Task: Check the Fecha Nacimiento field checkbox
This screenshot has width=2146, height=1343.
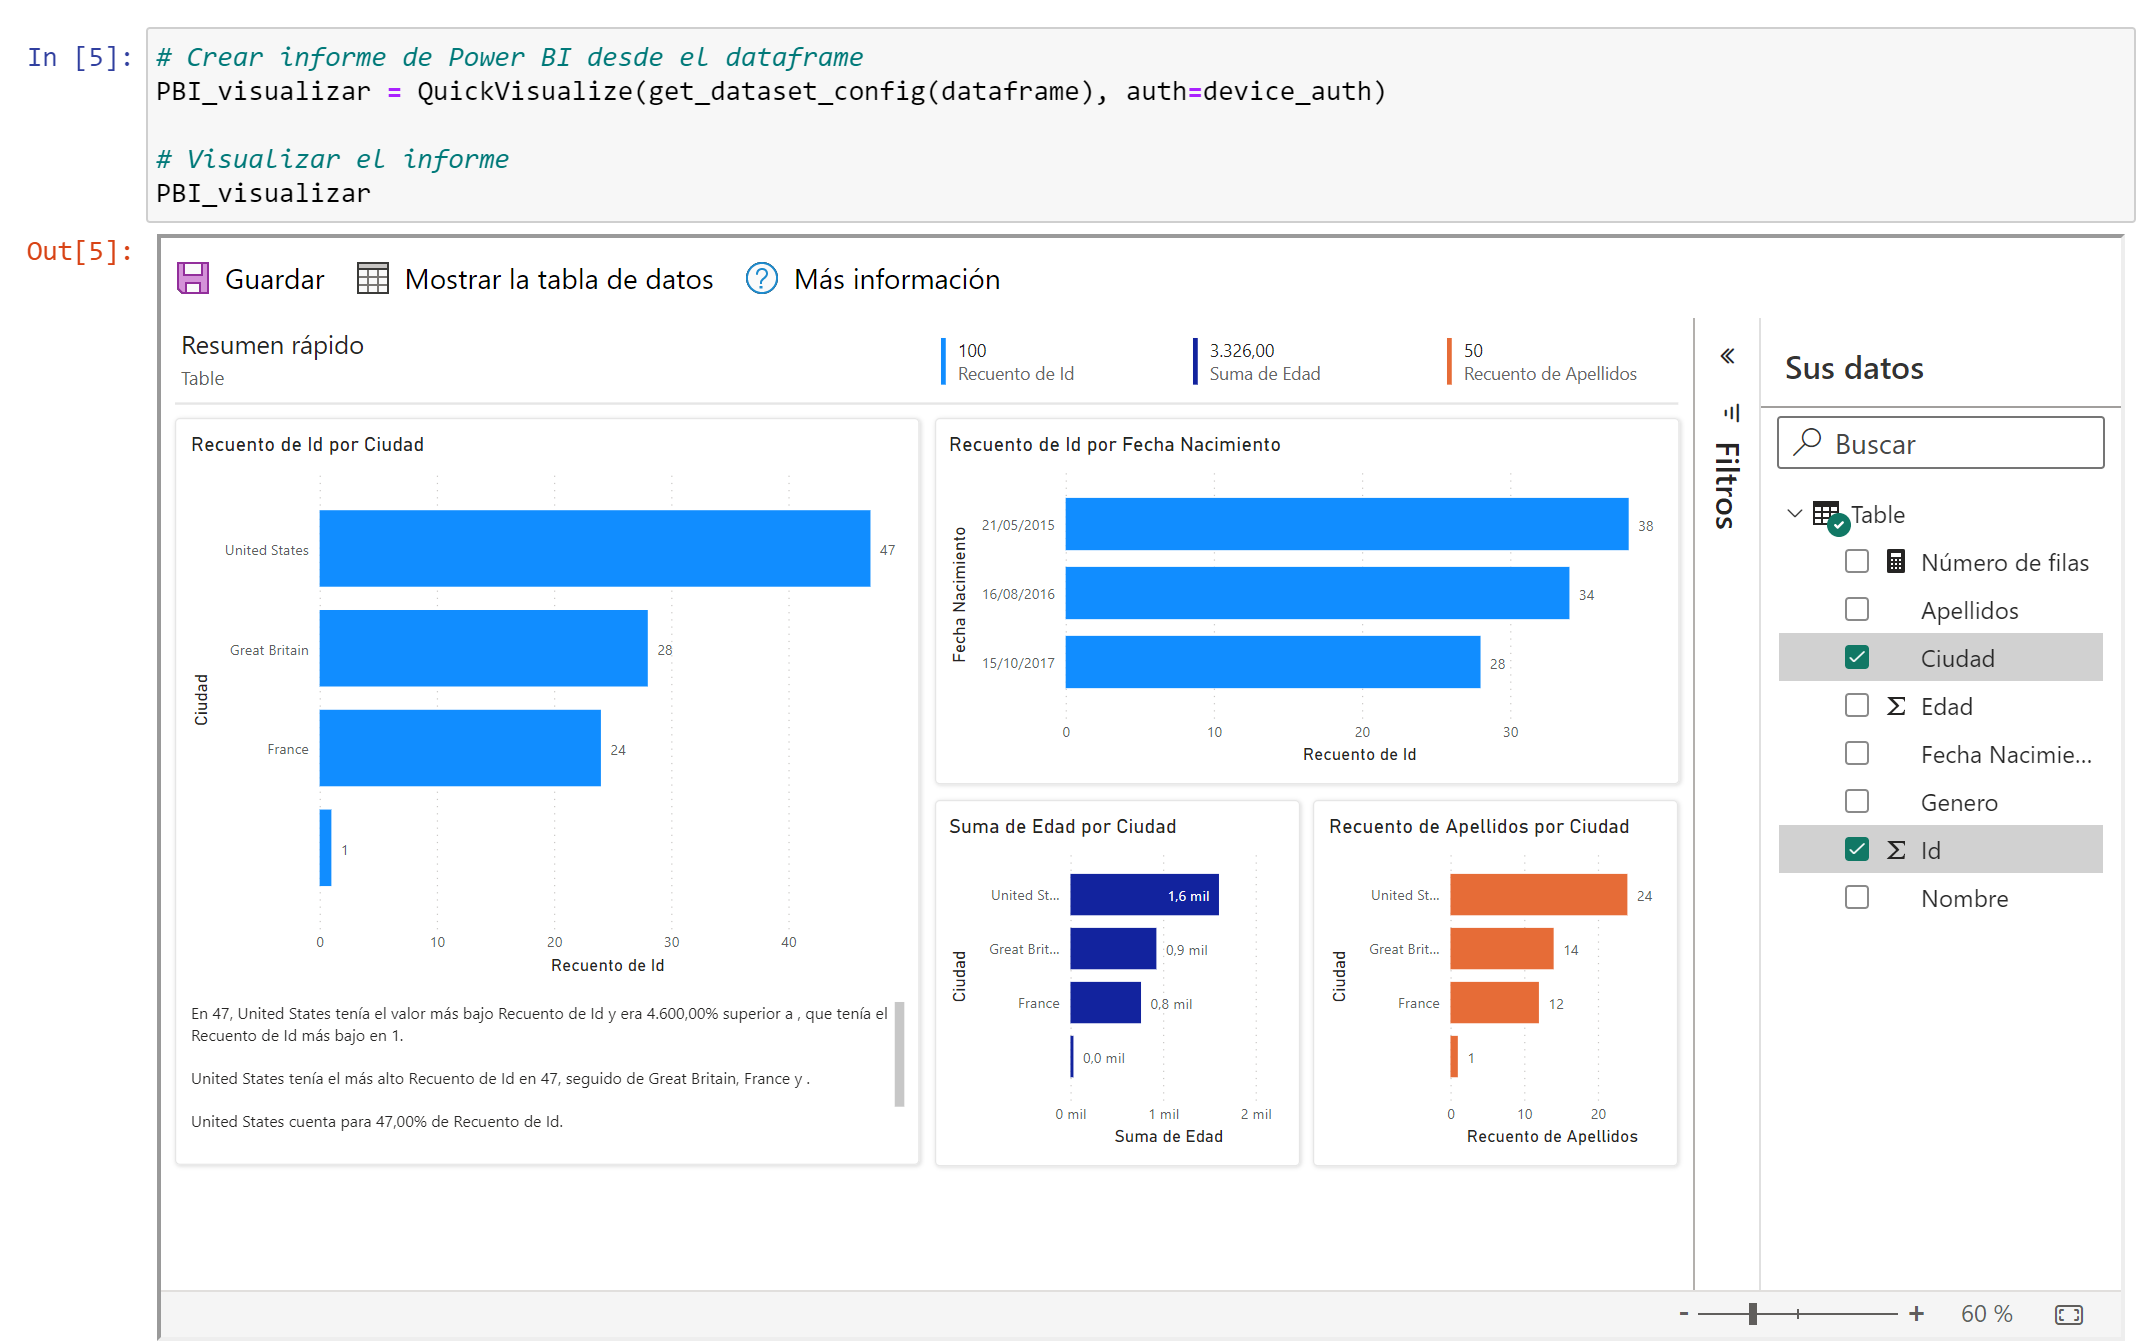Action: tap(1857, 753)
